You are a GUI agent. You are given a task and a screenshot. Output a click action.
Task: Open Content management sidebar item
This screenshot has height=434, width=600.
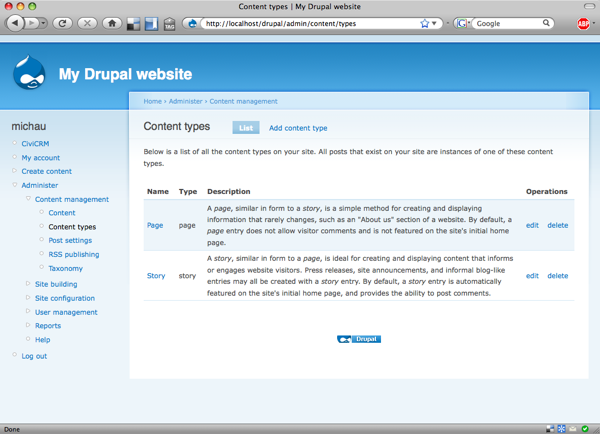(72, 199)
